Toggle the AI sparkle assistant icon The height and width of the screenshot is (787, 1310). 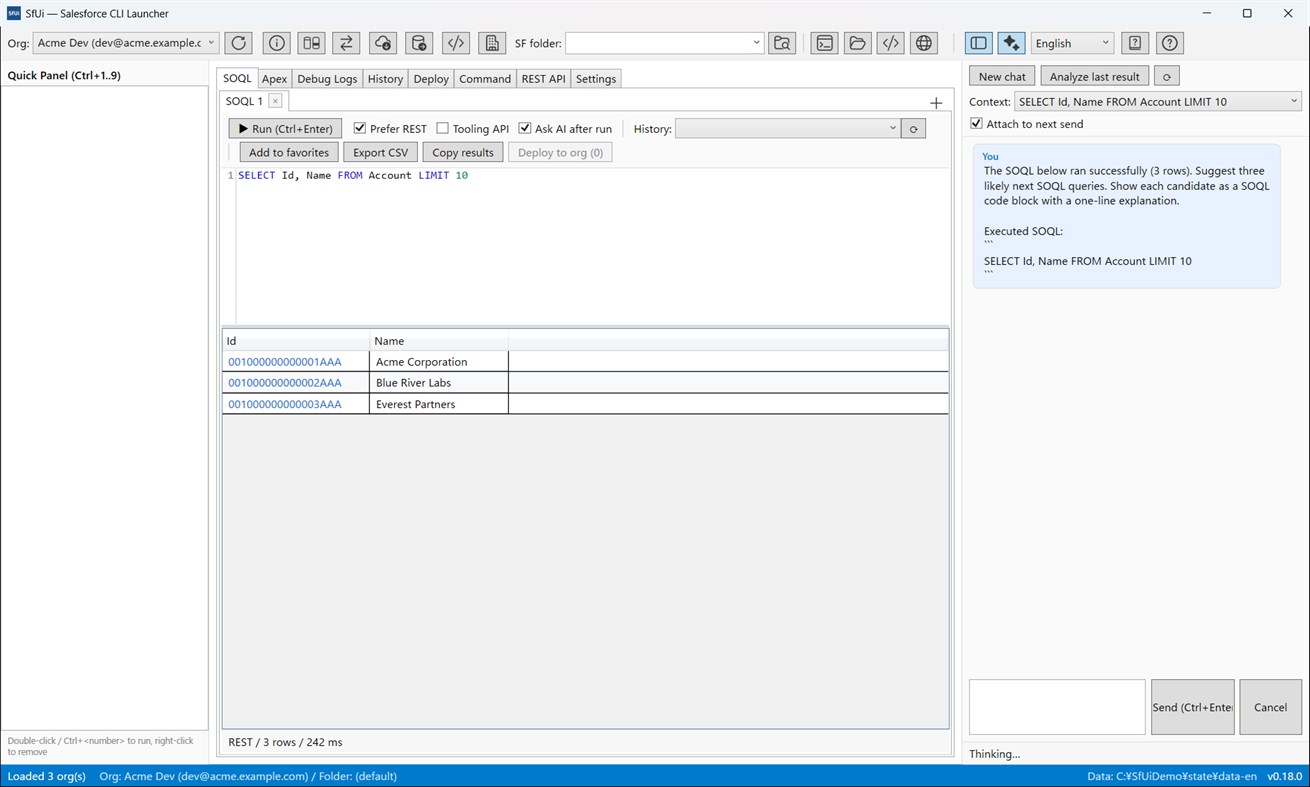point(1011,43)
